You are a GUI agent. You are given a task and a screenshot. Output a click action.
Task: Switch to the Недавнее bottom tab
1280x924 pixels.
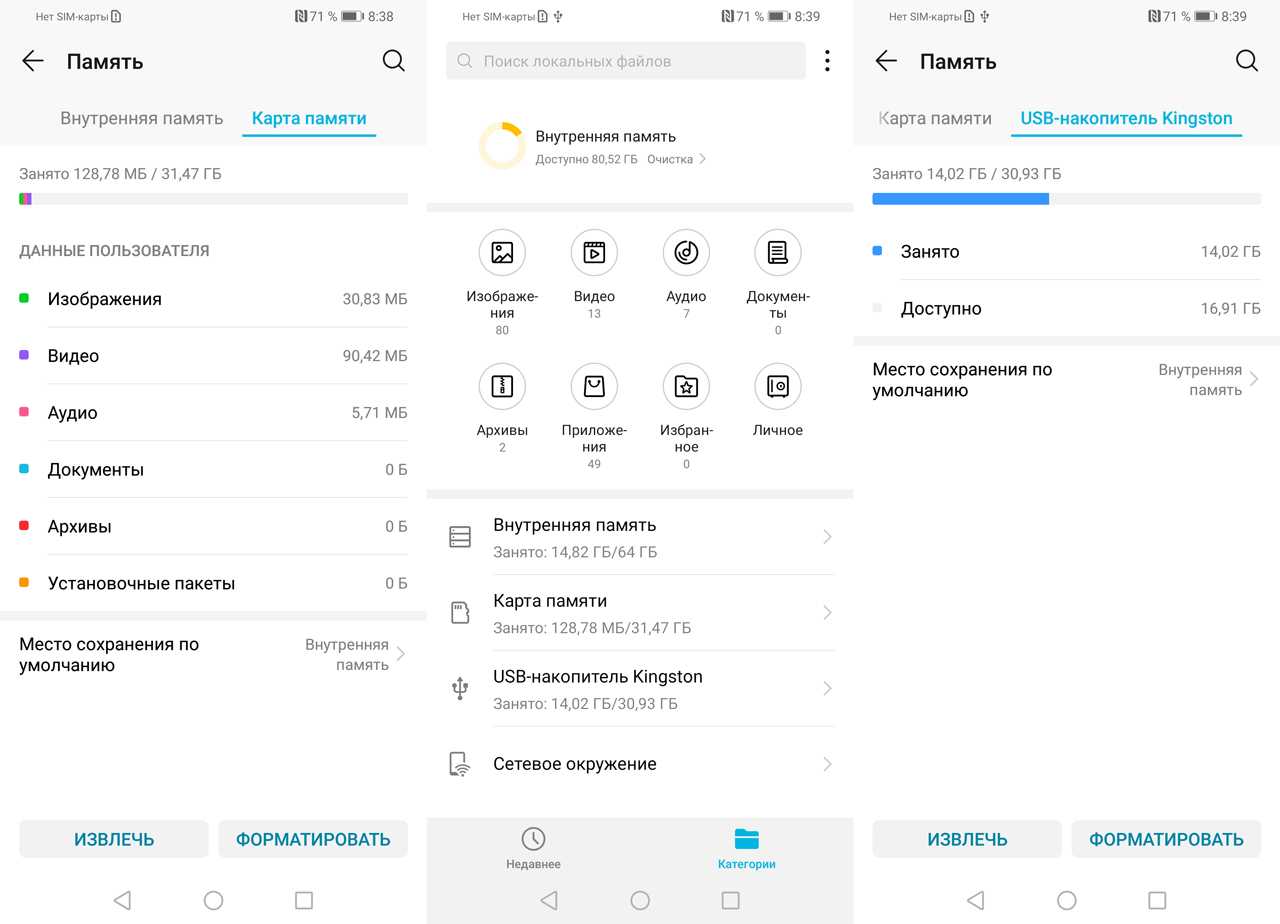point(533,848)
